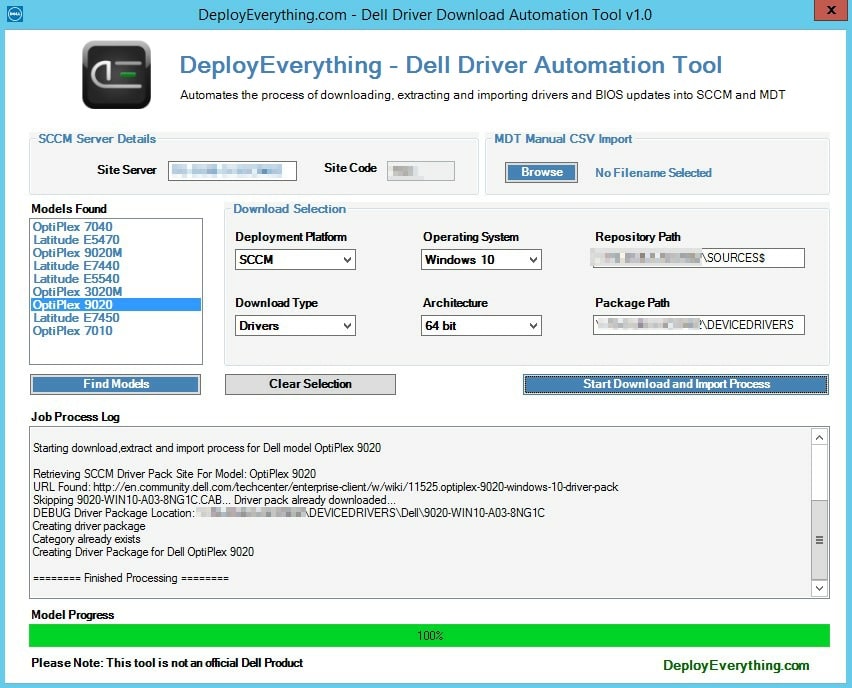Viewport: 852px width, 688px height.
Task: Click the Package Path field
Action: click(699, 325)
